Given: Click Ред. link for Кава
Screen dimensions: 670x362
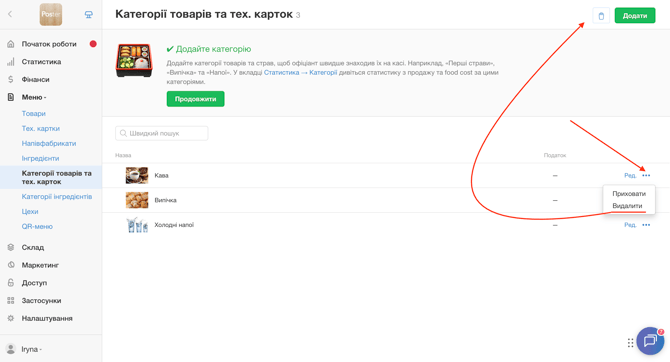Looking at the screenshot, I should pos(630,175).
